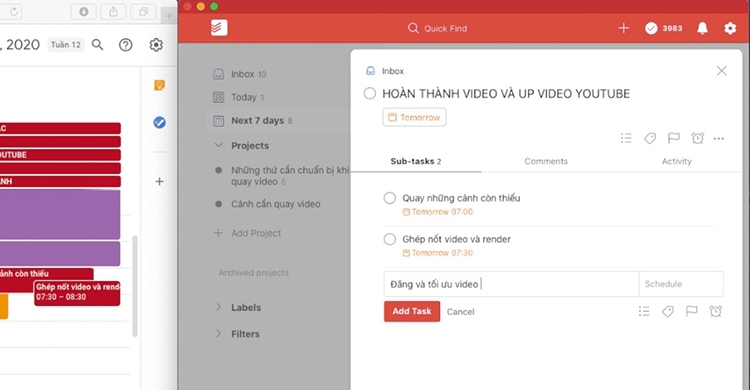Click Tomorrow 07:30 due date of second sub-task
Viewport: 750px width, 390px height.
(x=437, y=253)
